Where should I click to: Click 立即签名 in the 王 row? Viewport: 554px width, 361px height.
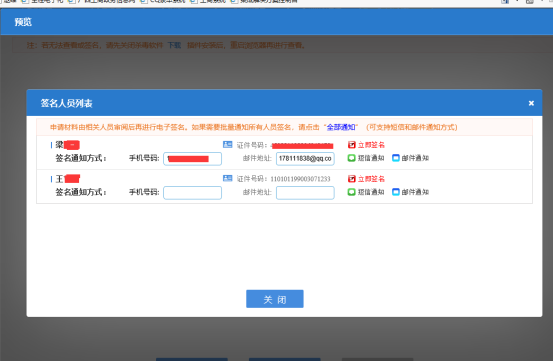pyautogui.click(x=371, y=179)
